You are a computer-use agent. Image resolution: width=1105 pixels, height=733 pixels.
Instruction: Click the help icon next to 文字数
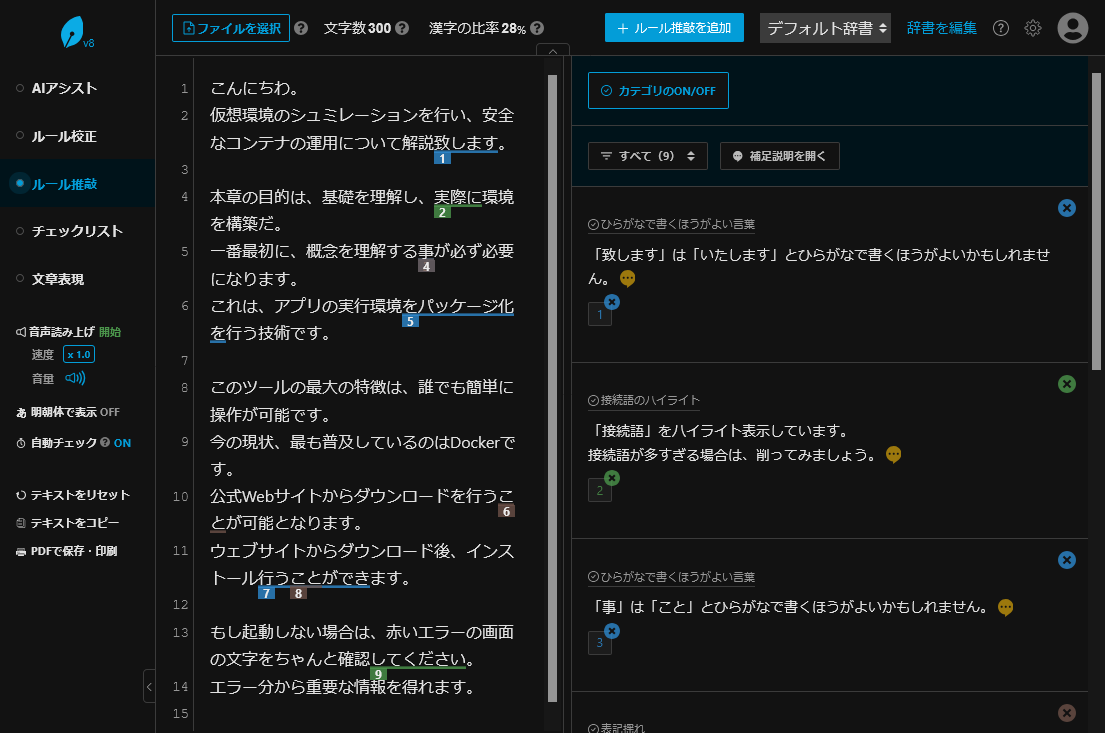pyautogui.click(x=402, y=28)
